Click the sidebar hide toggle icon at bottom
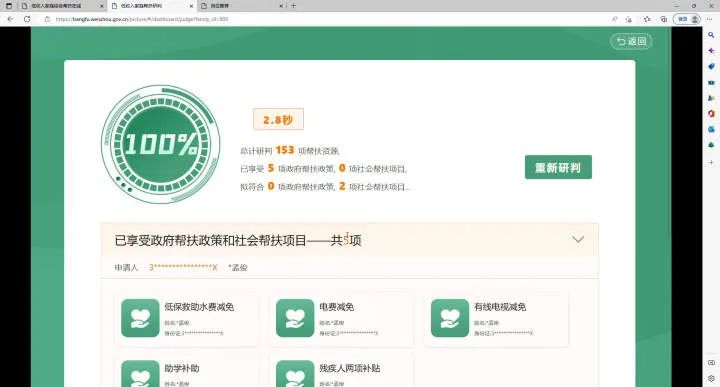This screenshot has width=720, height=387. click(x=711, y=363)
